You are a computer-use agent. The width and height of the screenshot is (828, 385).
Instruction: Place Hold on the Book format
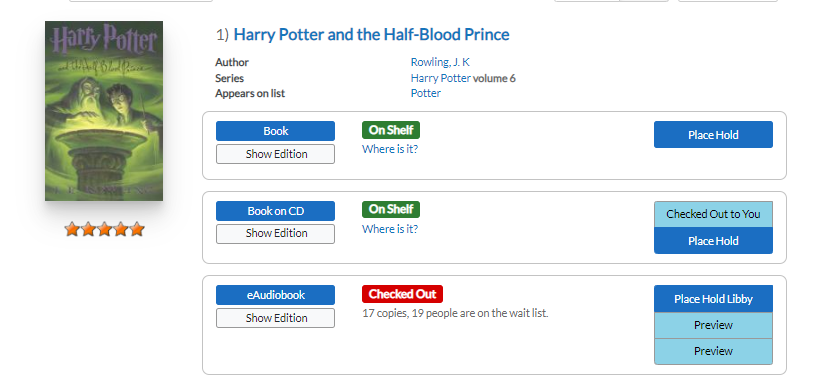pos(713,135)
